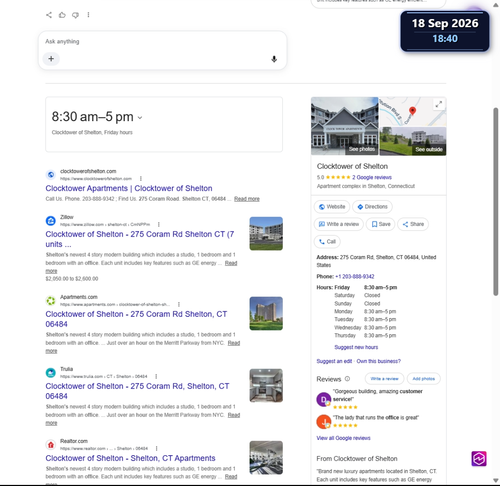The width and height of the screenshot is (500, 486).
Task: Click the red map pin marker
Action: click(x=412, y=111)
